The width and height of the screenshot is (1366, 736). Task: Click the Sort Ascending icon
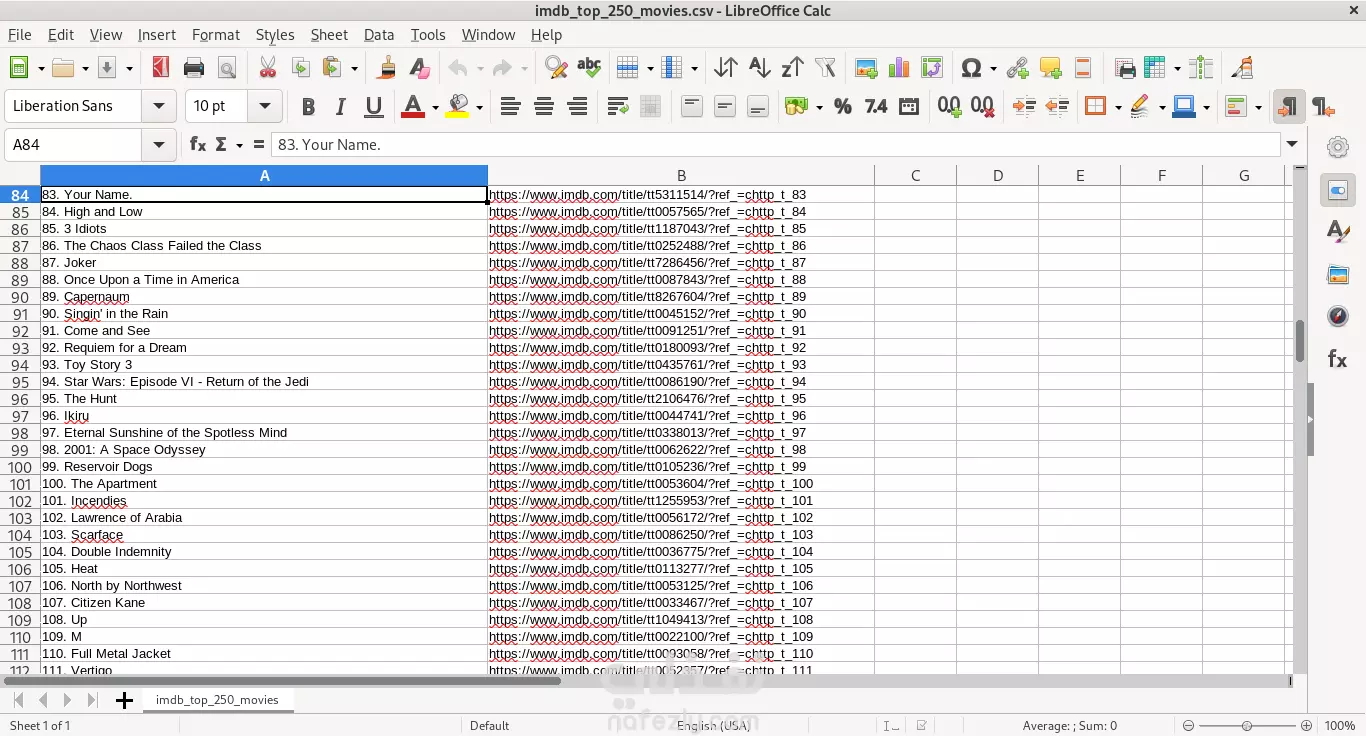pos(759,68)
